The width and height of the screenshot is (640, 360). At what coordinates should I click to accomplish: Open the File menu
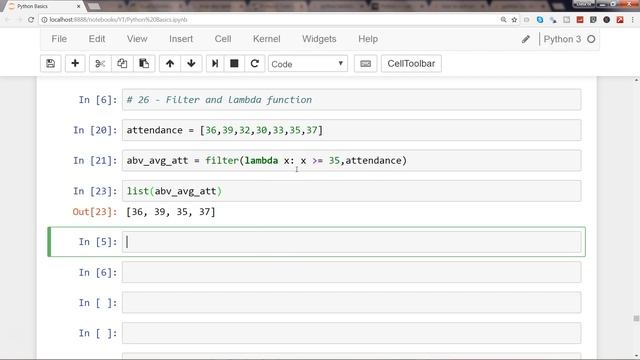point(59,39)
